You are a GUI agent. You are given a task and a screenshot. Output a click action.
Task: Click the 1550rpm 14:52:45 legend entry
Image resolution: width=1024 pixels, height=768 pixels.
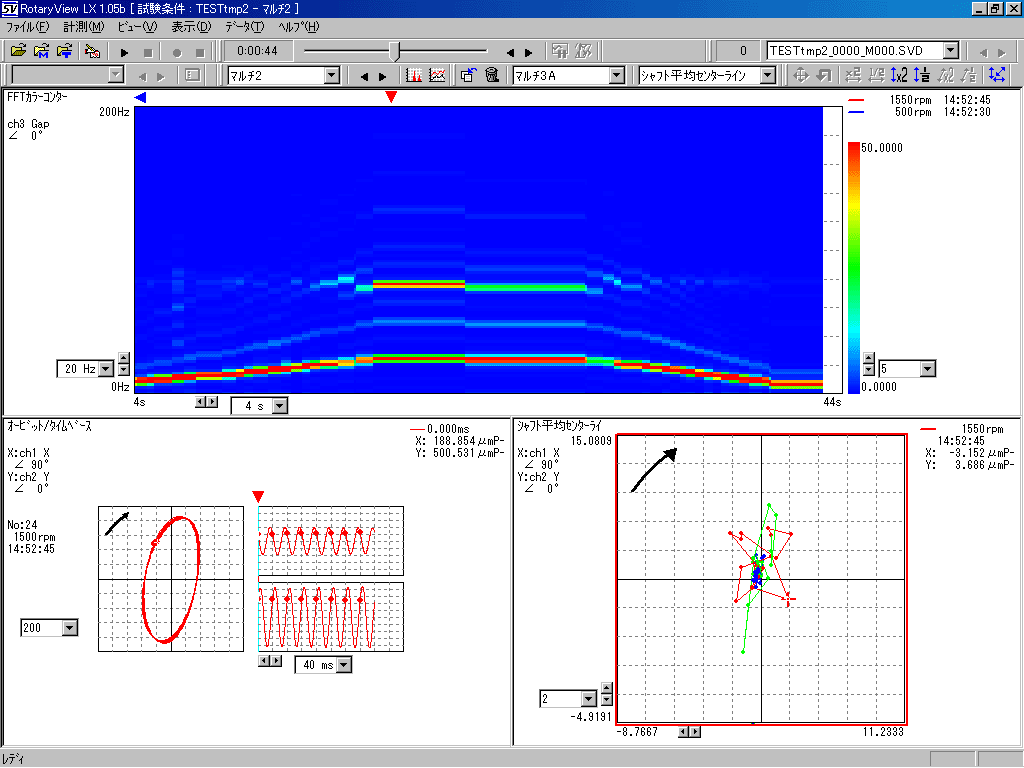[x=920, y=100]
